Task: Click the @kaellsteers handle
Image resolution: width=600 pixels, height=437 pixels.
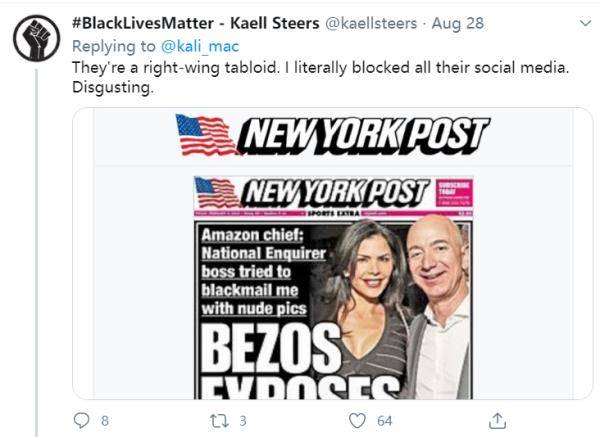Action: point(371,21)
